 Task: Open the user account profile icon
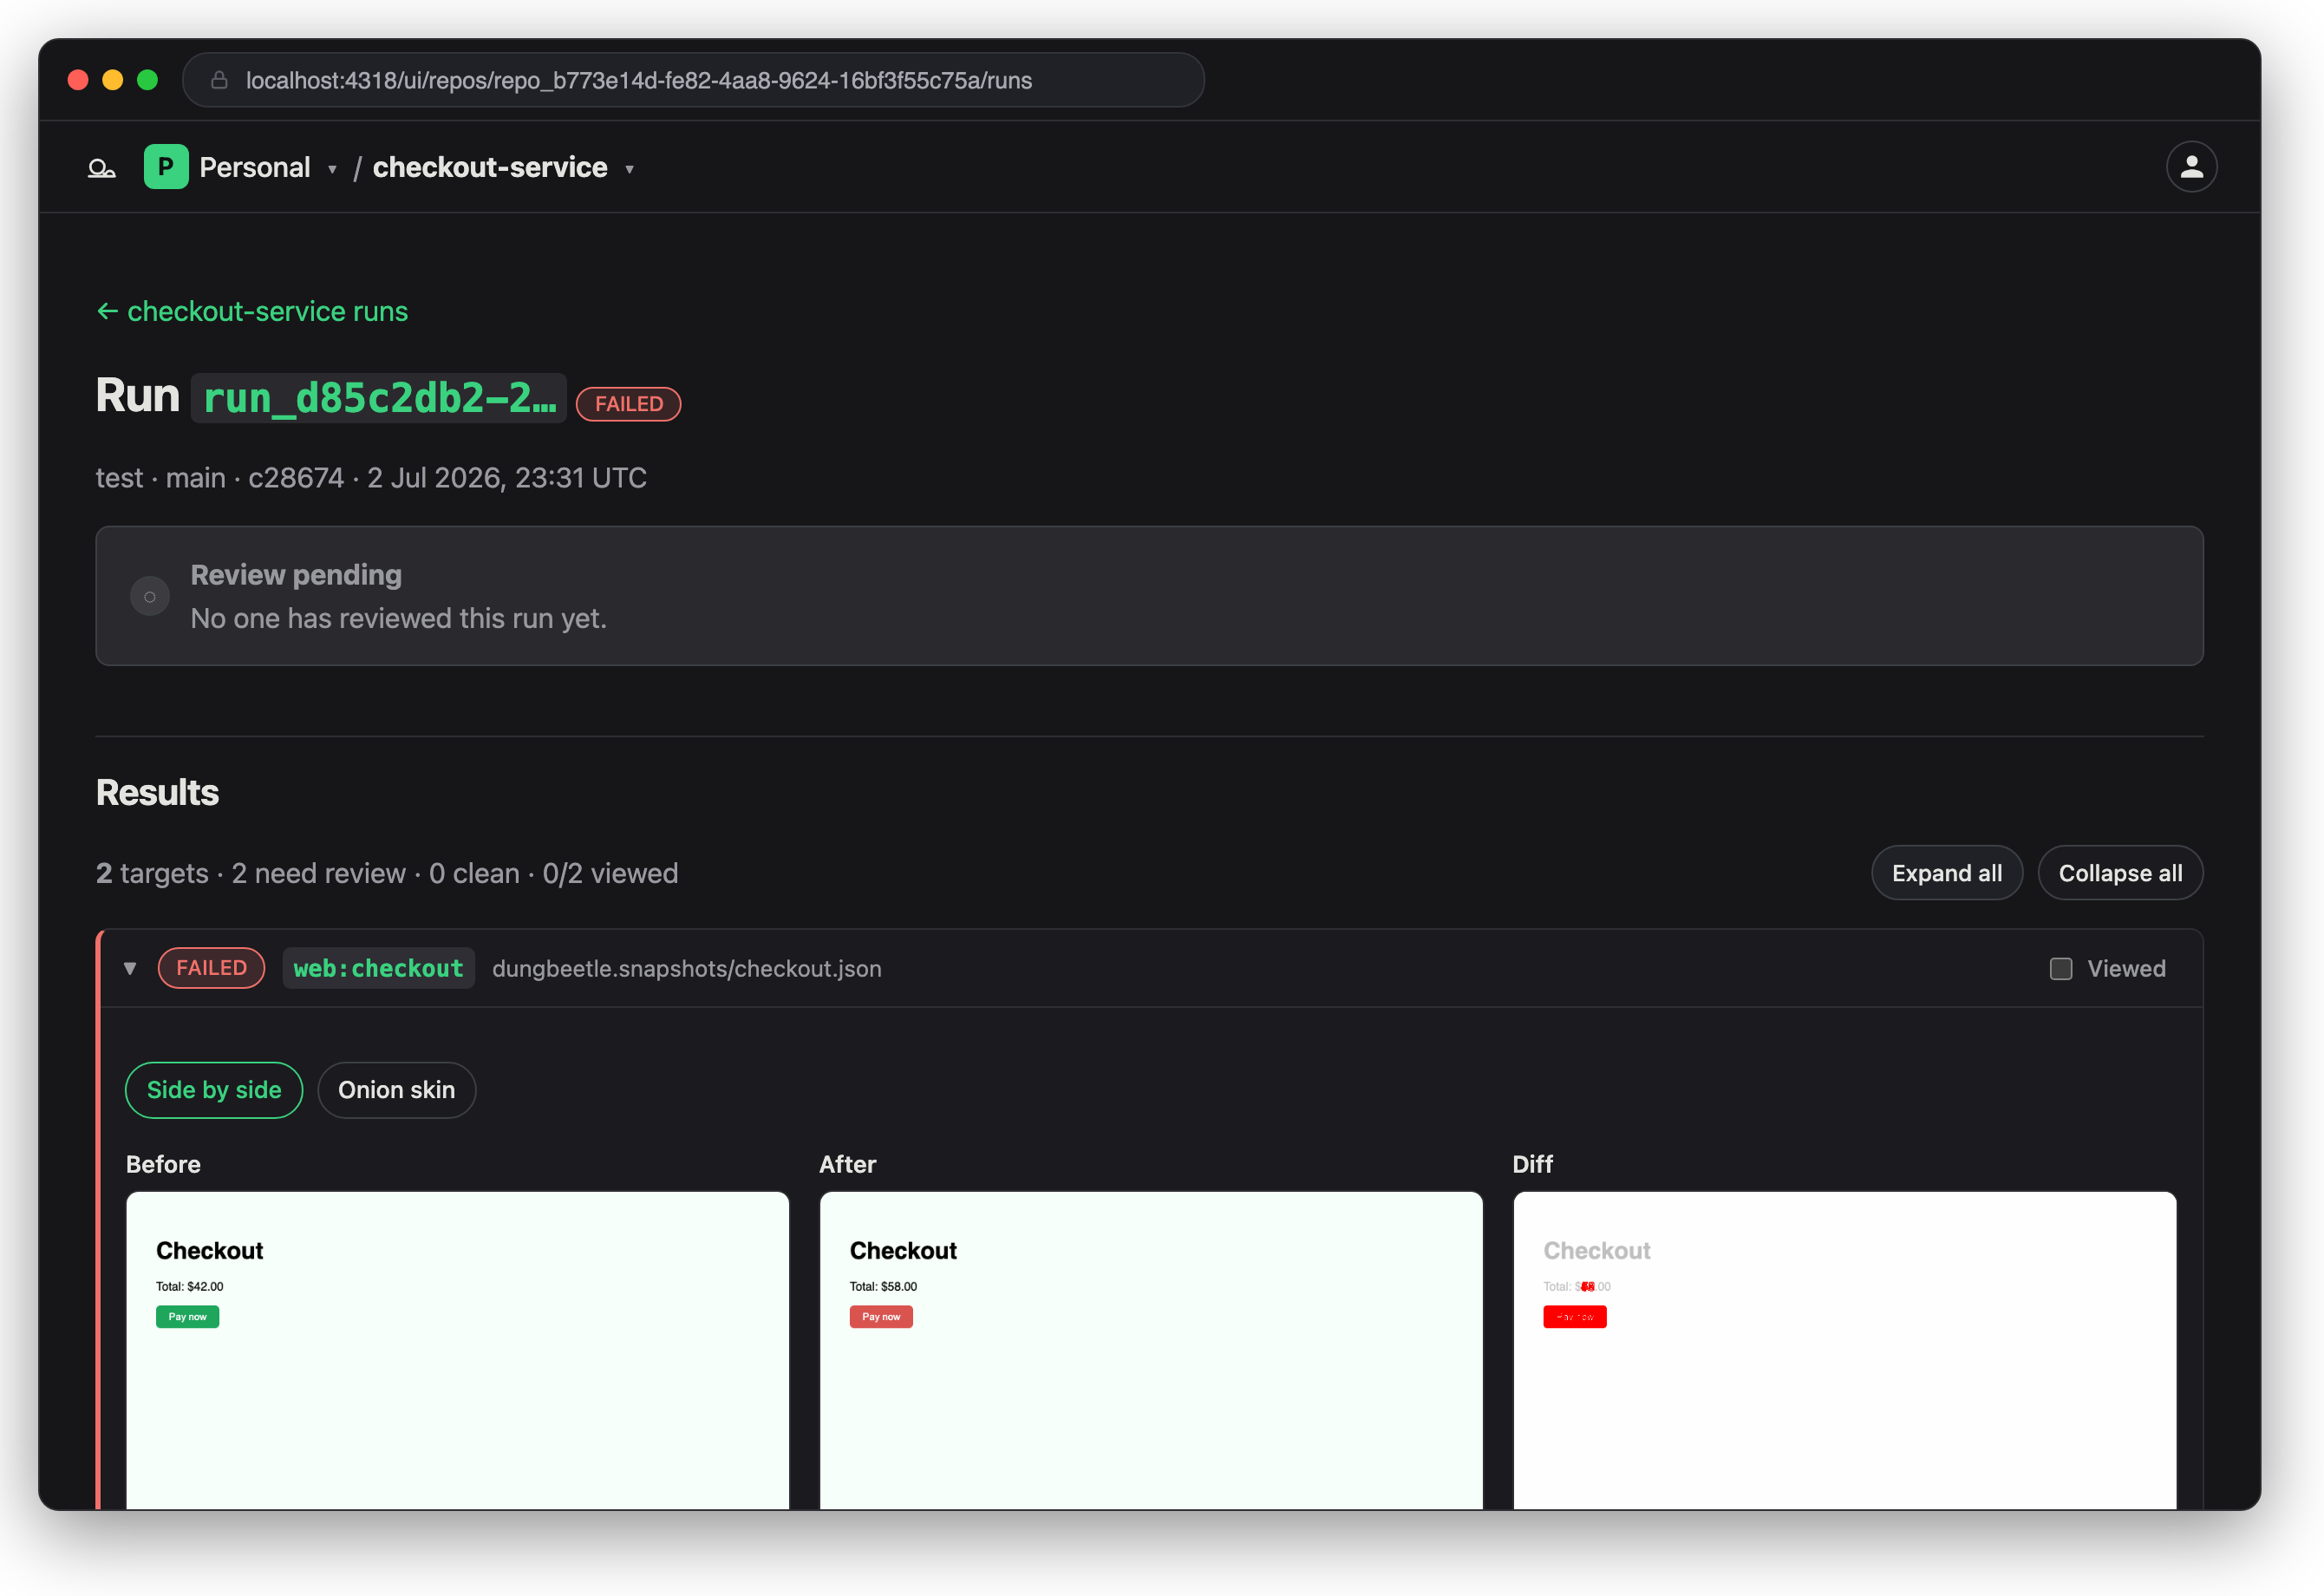click(2191, 167)
